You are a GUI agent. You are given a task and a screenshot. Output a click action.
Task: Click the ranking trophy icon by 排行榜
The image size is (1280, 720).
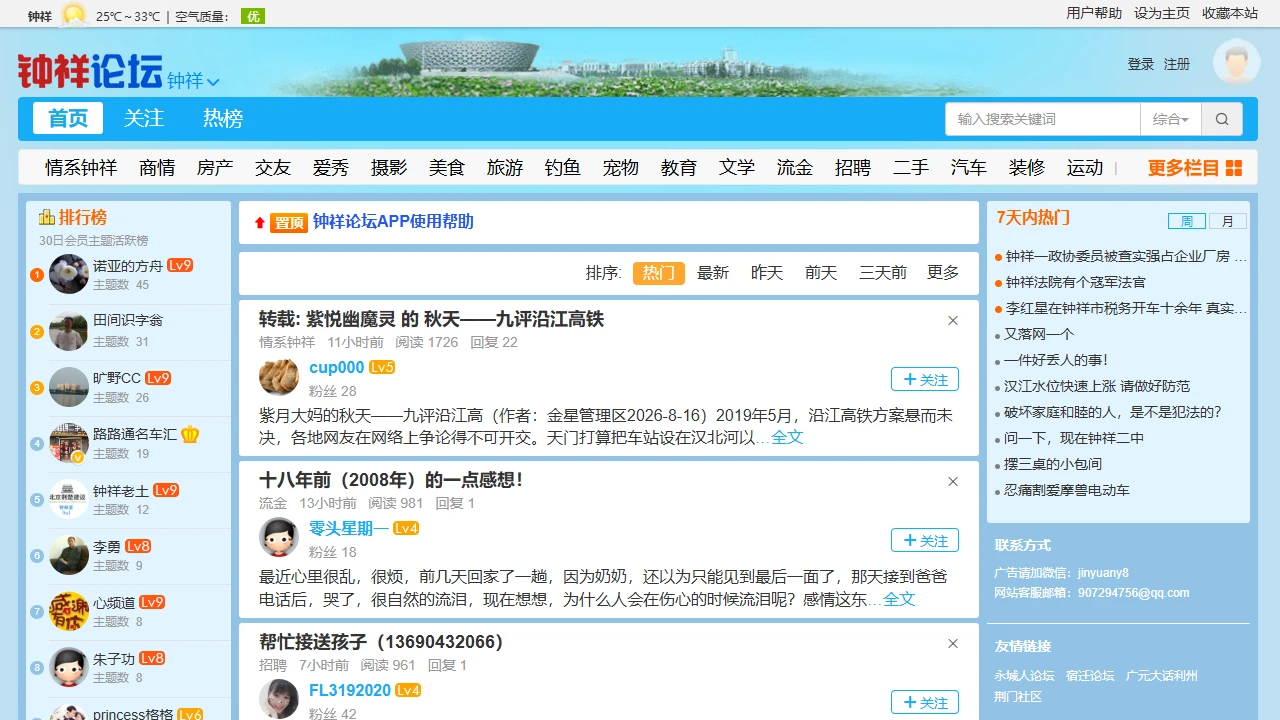46,217
